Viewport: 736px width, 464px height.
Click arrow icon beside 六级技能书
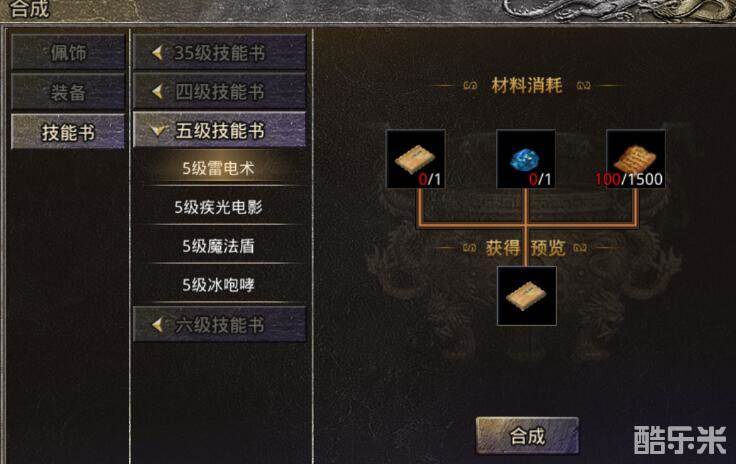[158, 324]
